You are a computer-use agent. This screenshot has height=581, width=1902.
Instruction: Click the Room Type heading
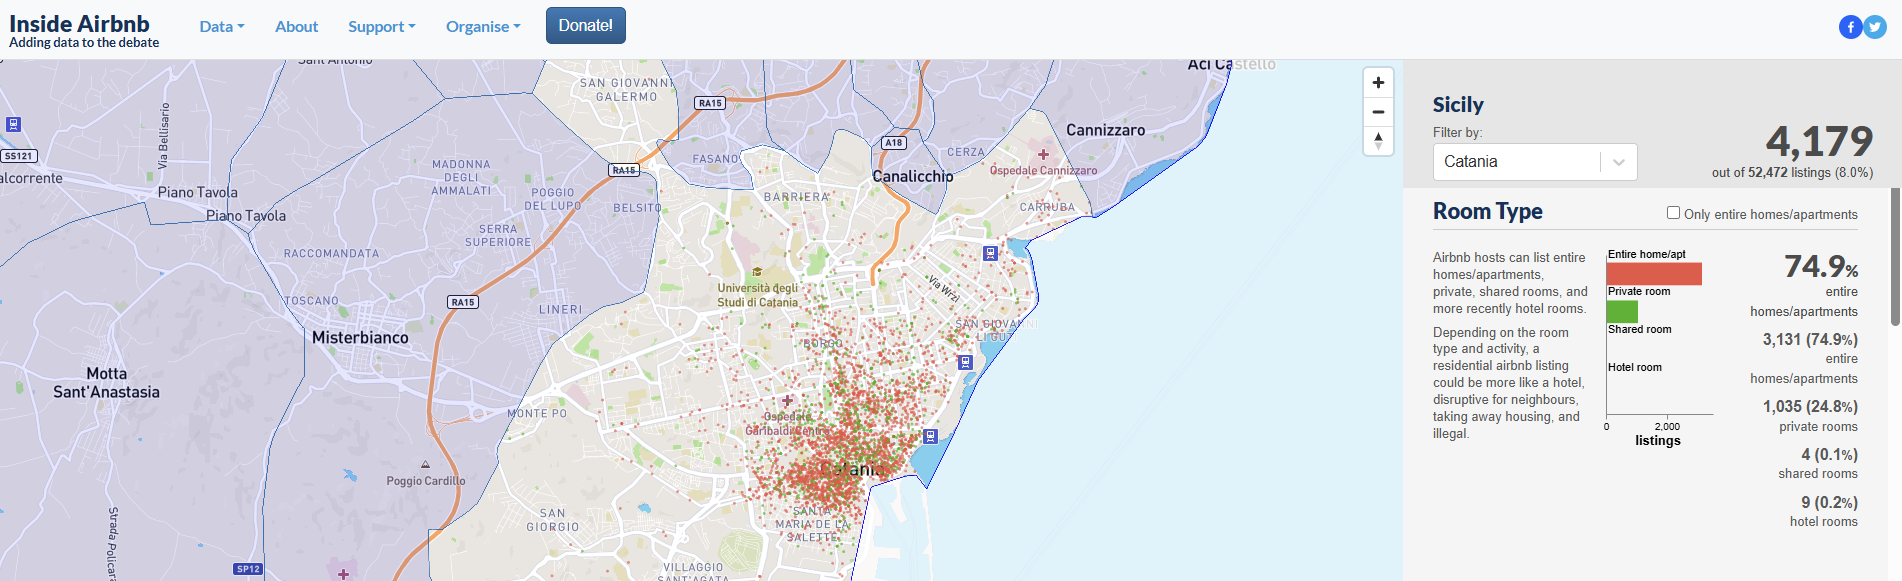click(1488, 211)
